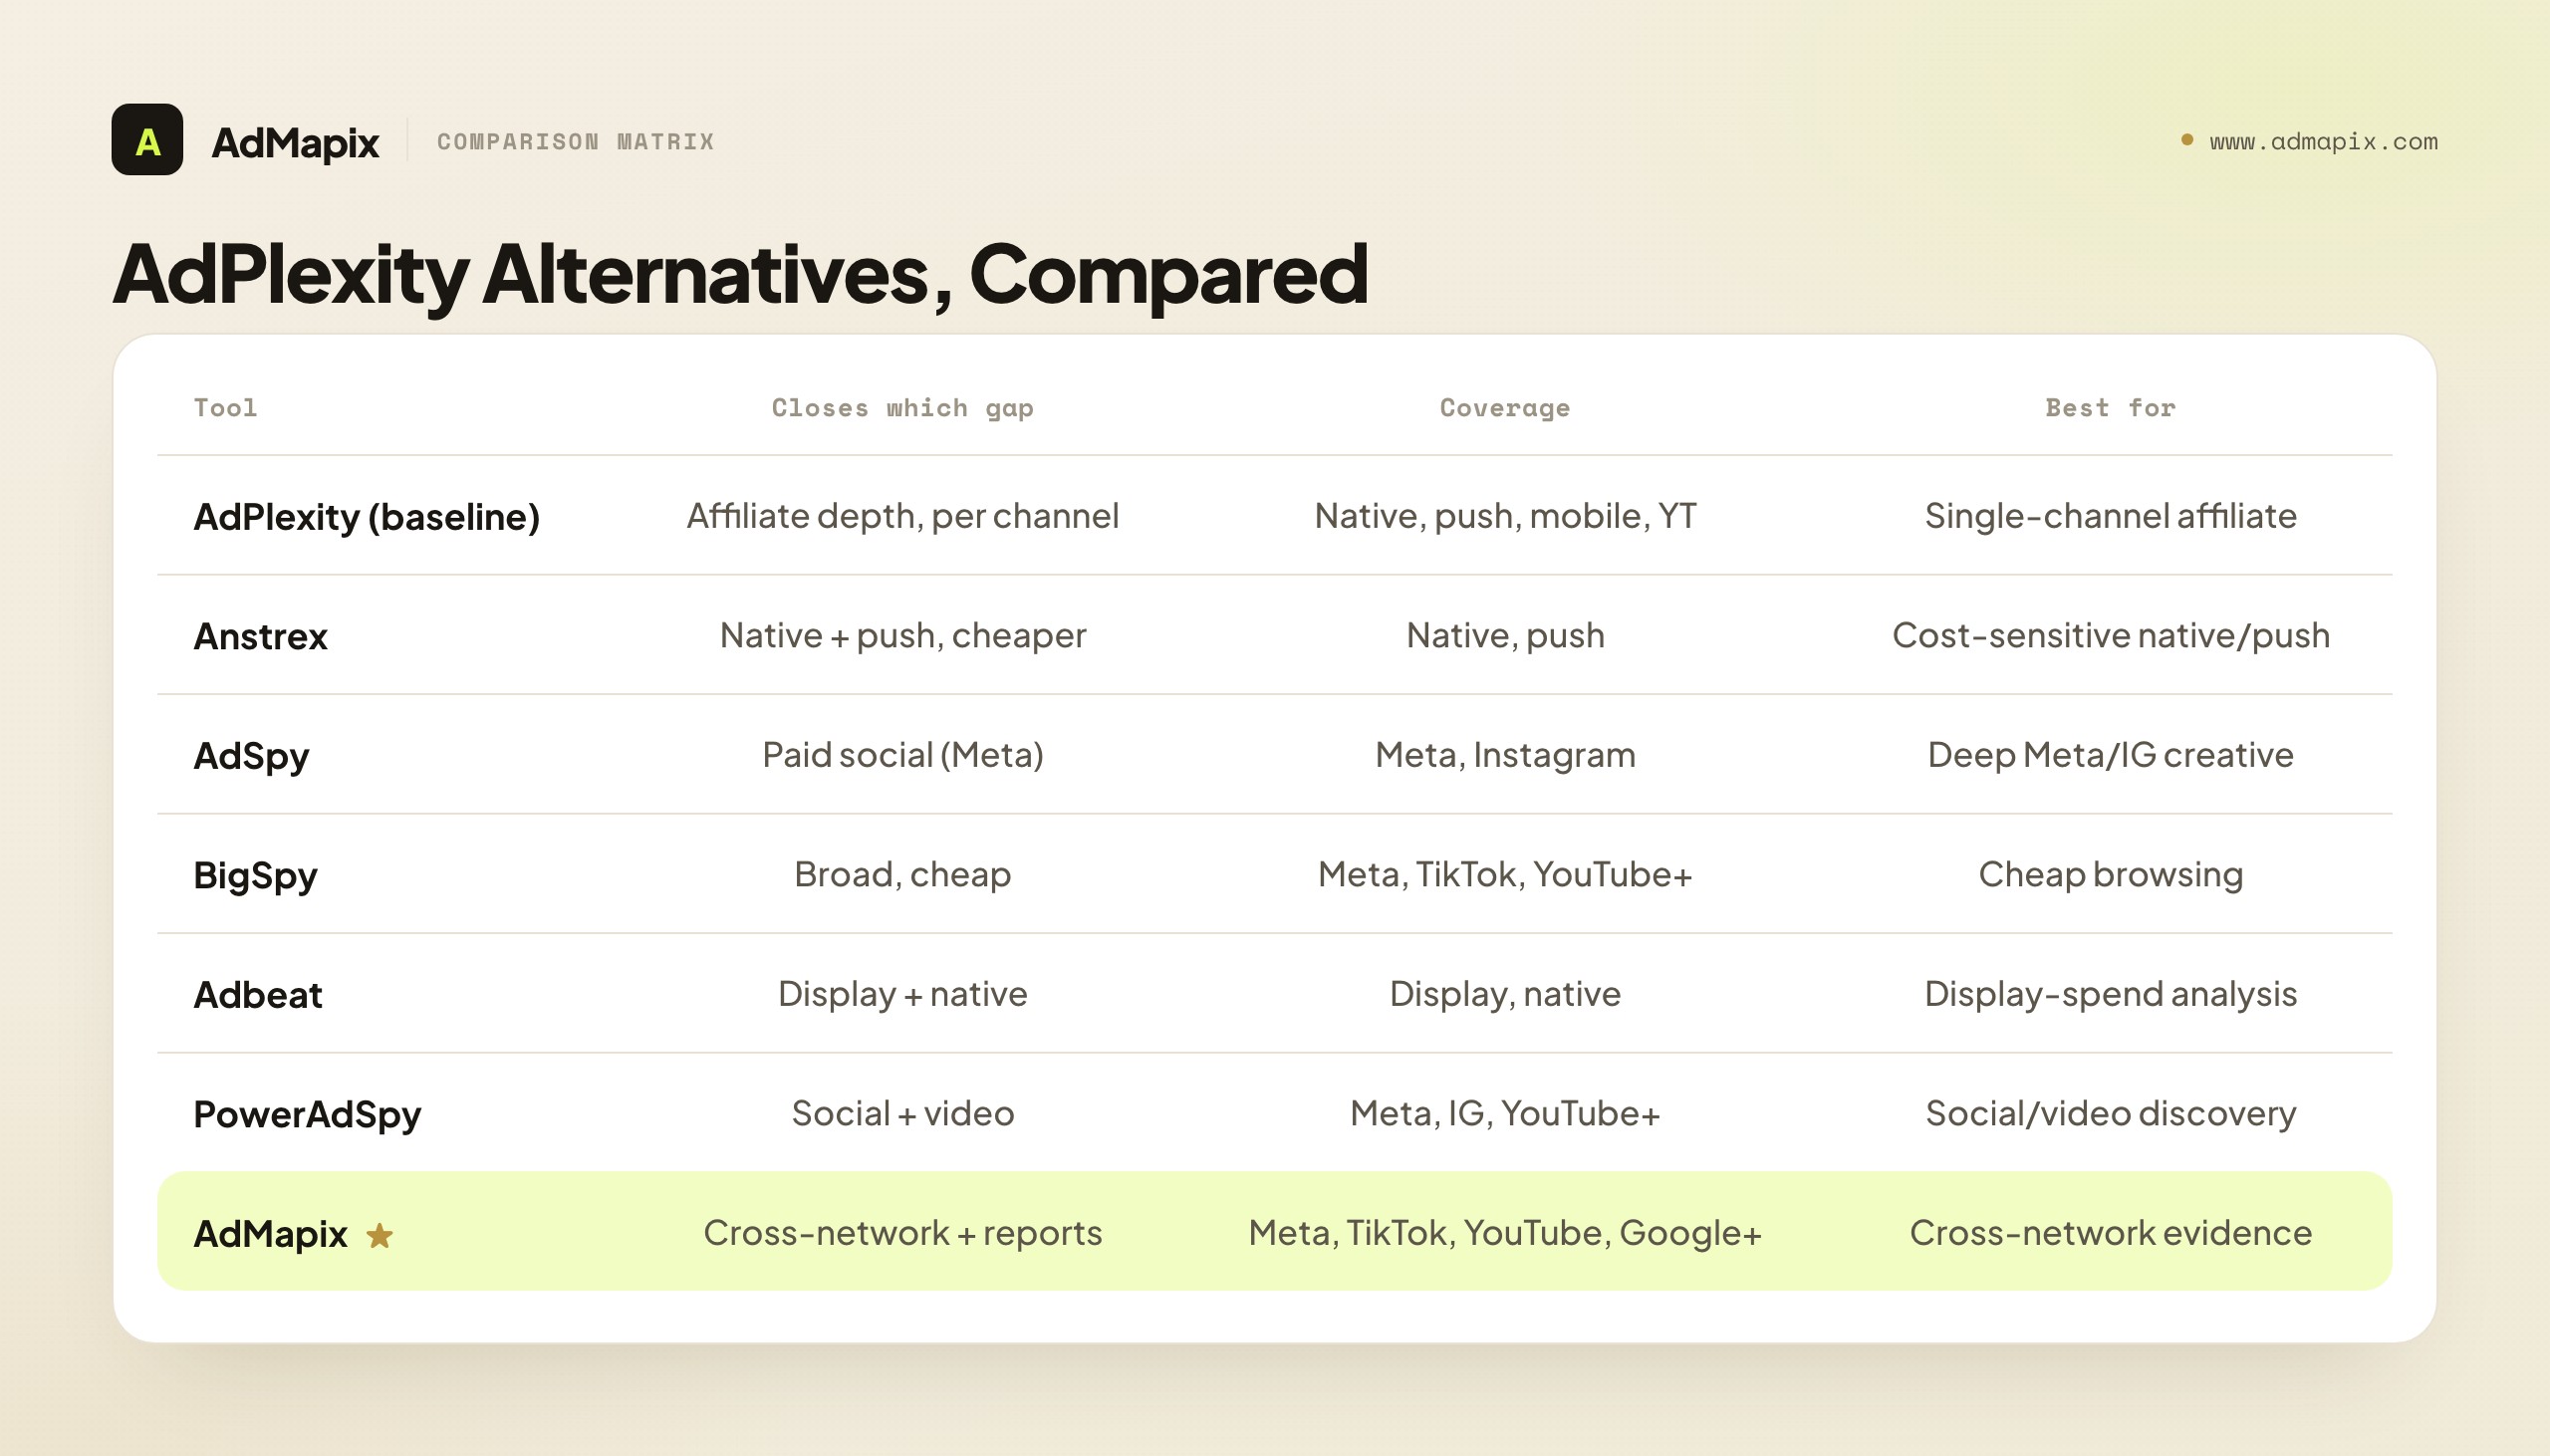The height and width of the screenshot is (1456, 2550).
Task: Click the Single-channel affiliate cell
Action: (x=2110, y=516)
